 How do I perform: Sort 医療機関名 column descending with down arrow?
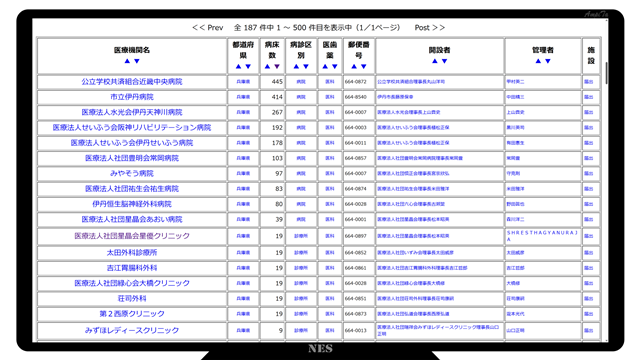coord(137,61)
